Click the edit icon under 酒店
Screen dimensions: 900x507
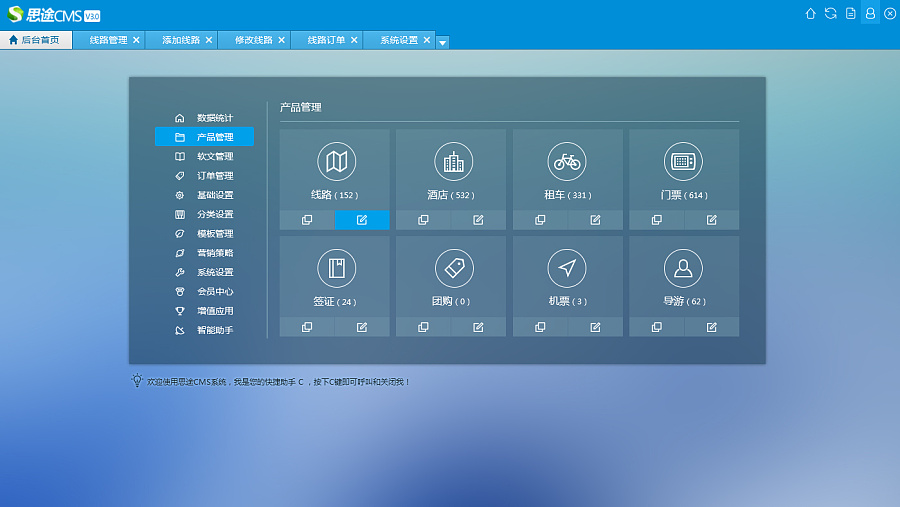click(478, 220)
